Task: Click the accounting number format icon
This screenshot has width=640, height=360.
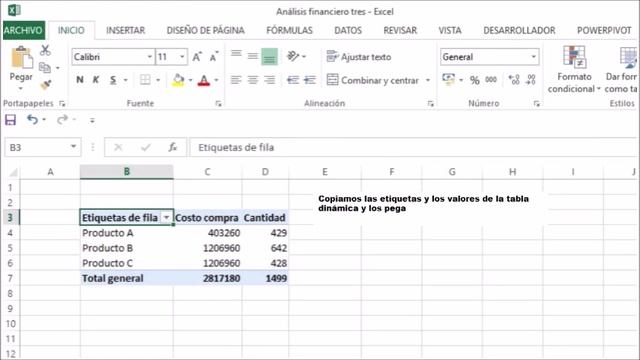Action: click(449, 79)
